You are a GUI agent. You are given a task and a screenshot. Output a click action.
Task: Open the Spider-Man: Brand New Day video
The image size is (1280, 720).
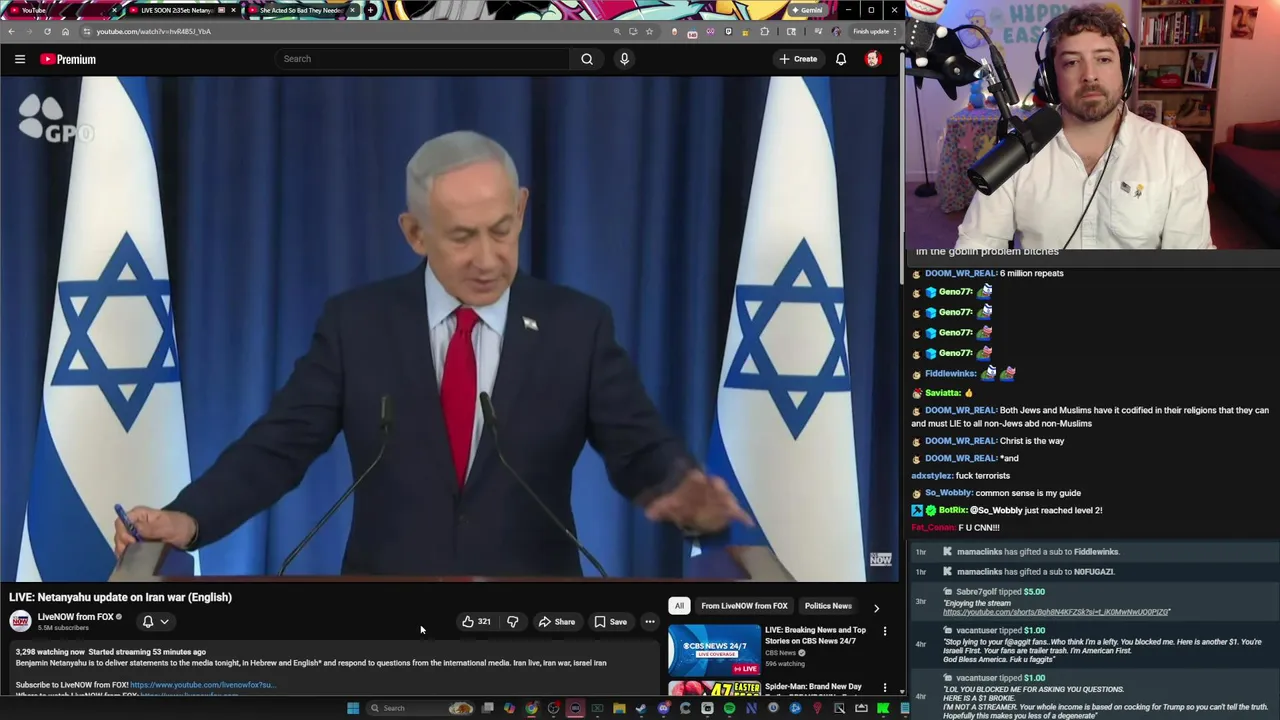pos(813,687)
